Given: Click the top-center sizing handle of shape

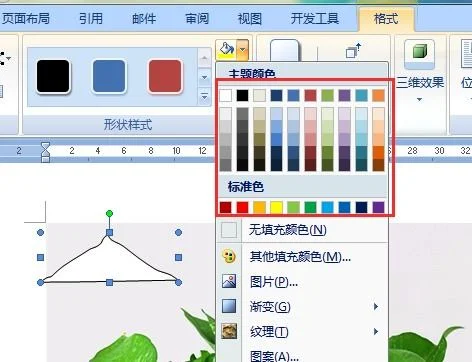Looking at the screenshot, I should click(109, 232).
